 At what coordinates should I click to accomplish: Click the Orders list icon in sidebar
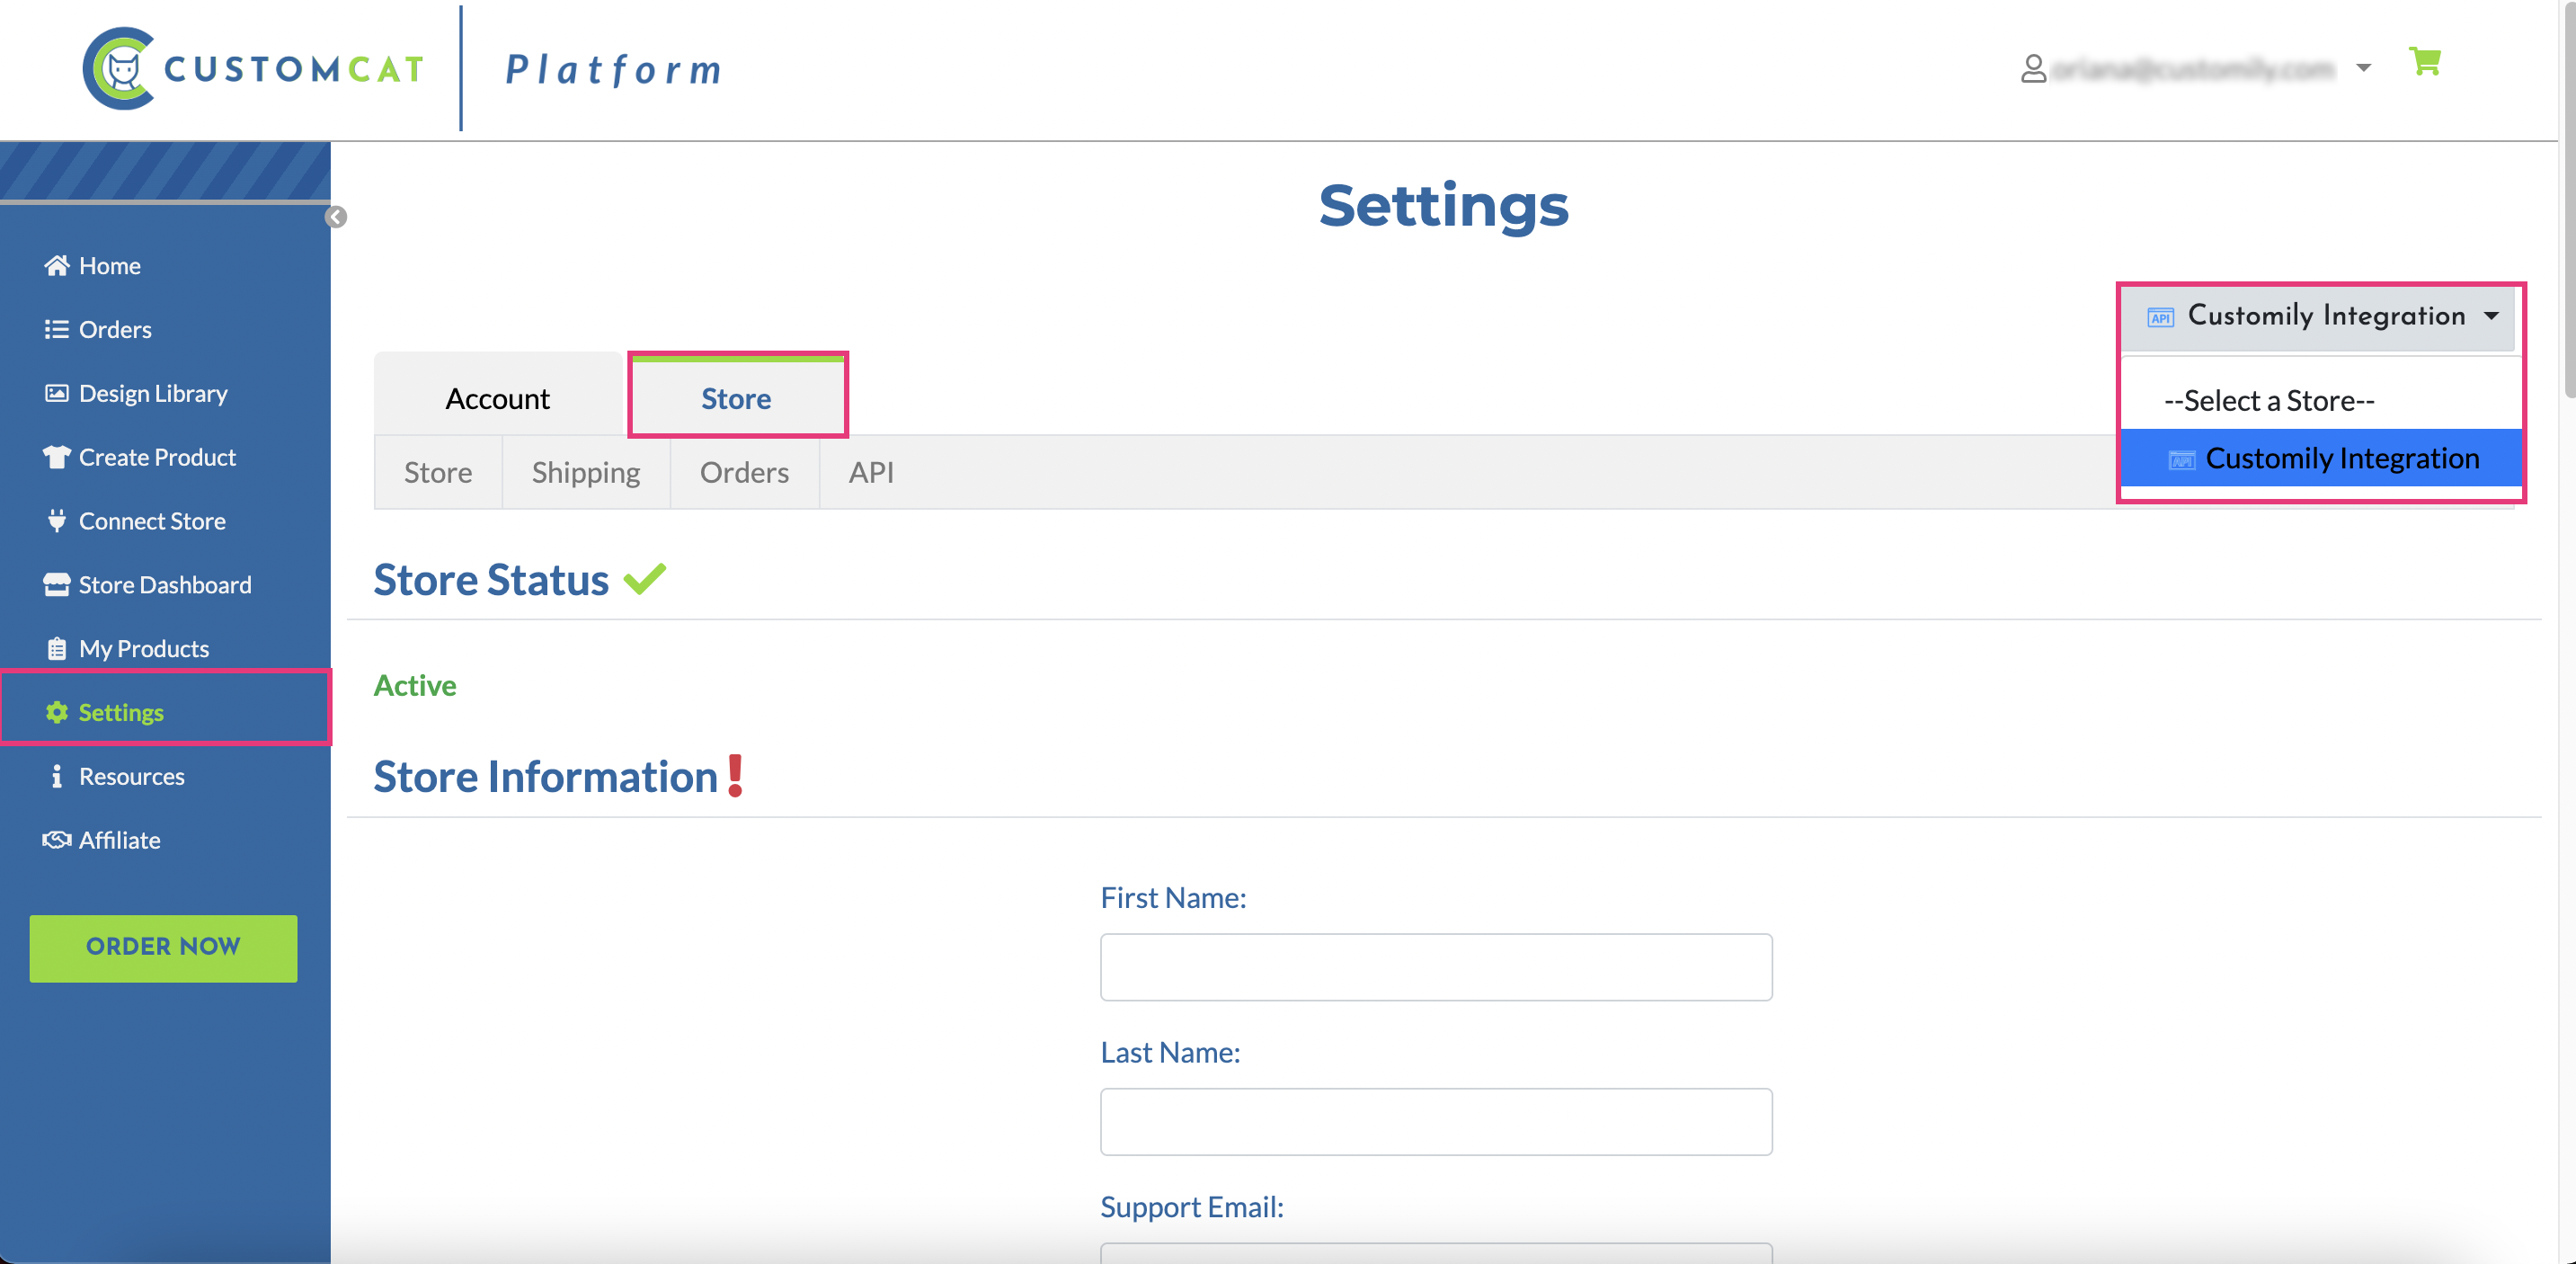(x=56, y=329)
